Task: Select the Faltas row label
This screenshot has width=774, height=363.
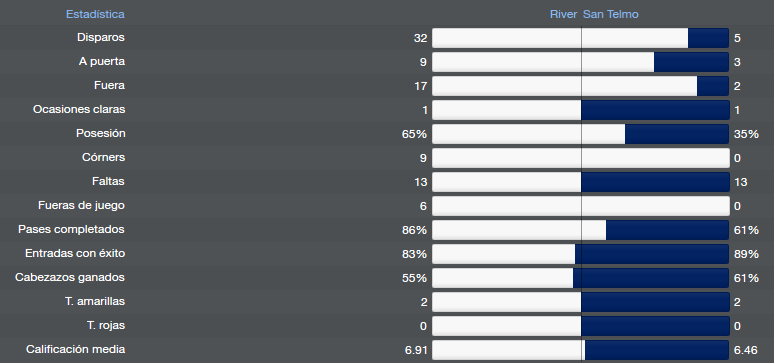Action: [x=108, y=181]
